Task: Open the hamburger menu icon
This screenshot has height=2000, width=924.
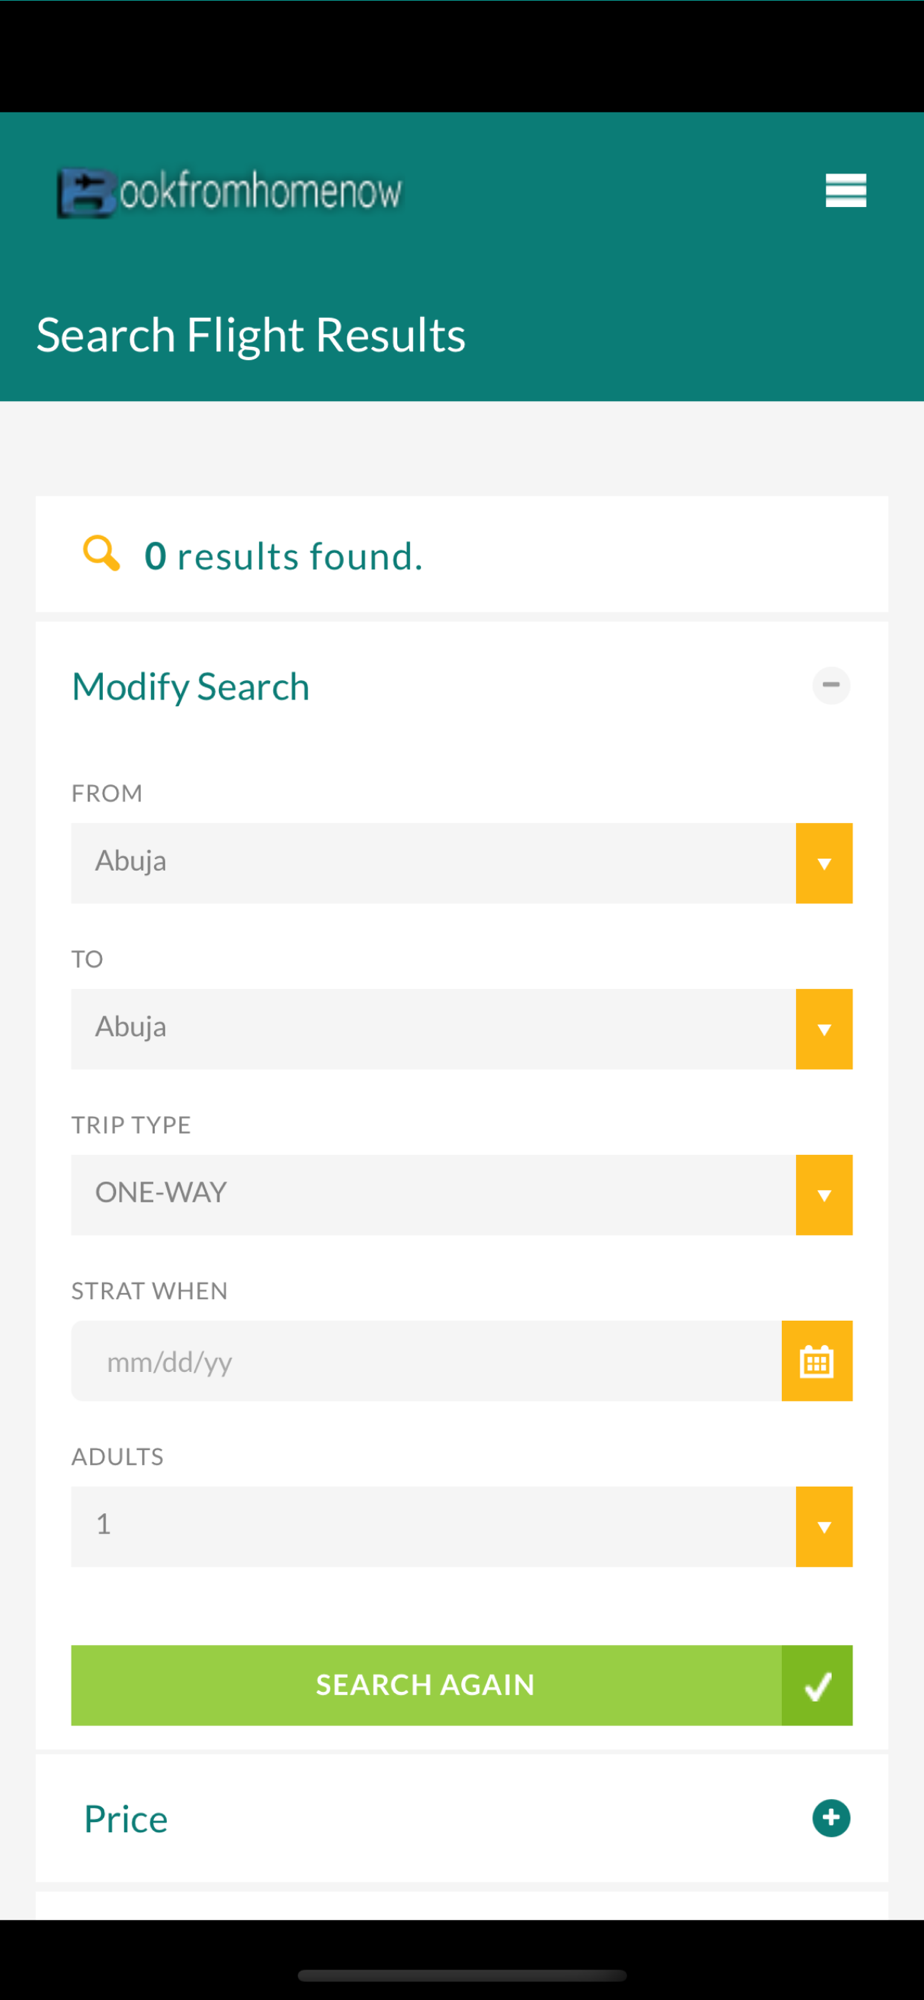Action: [x=845, y=190]
